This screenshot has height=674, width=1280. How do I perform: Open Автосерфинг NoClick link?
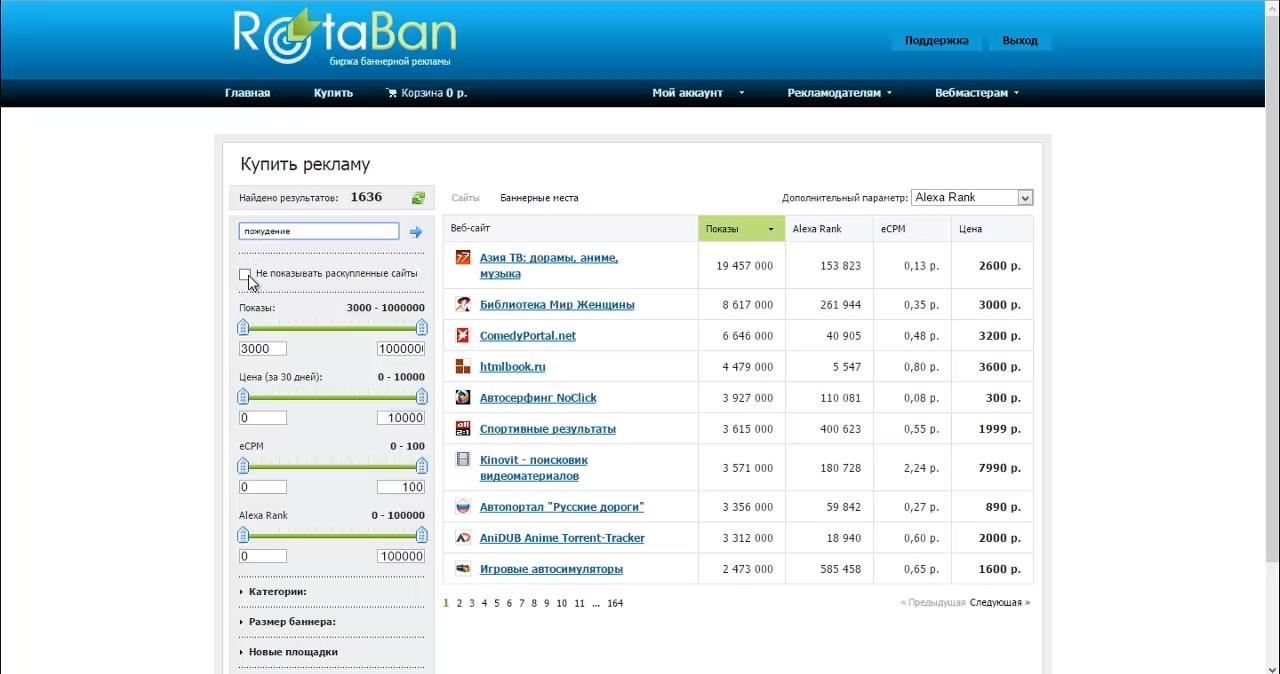pos(538,398)
